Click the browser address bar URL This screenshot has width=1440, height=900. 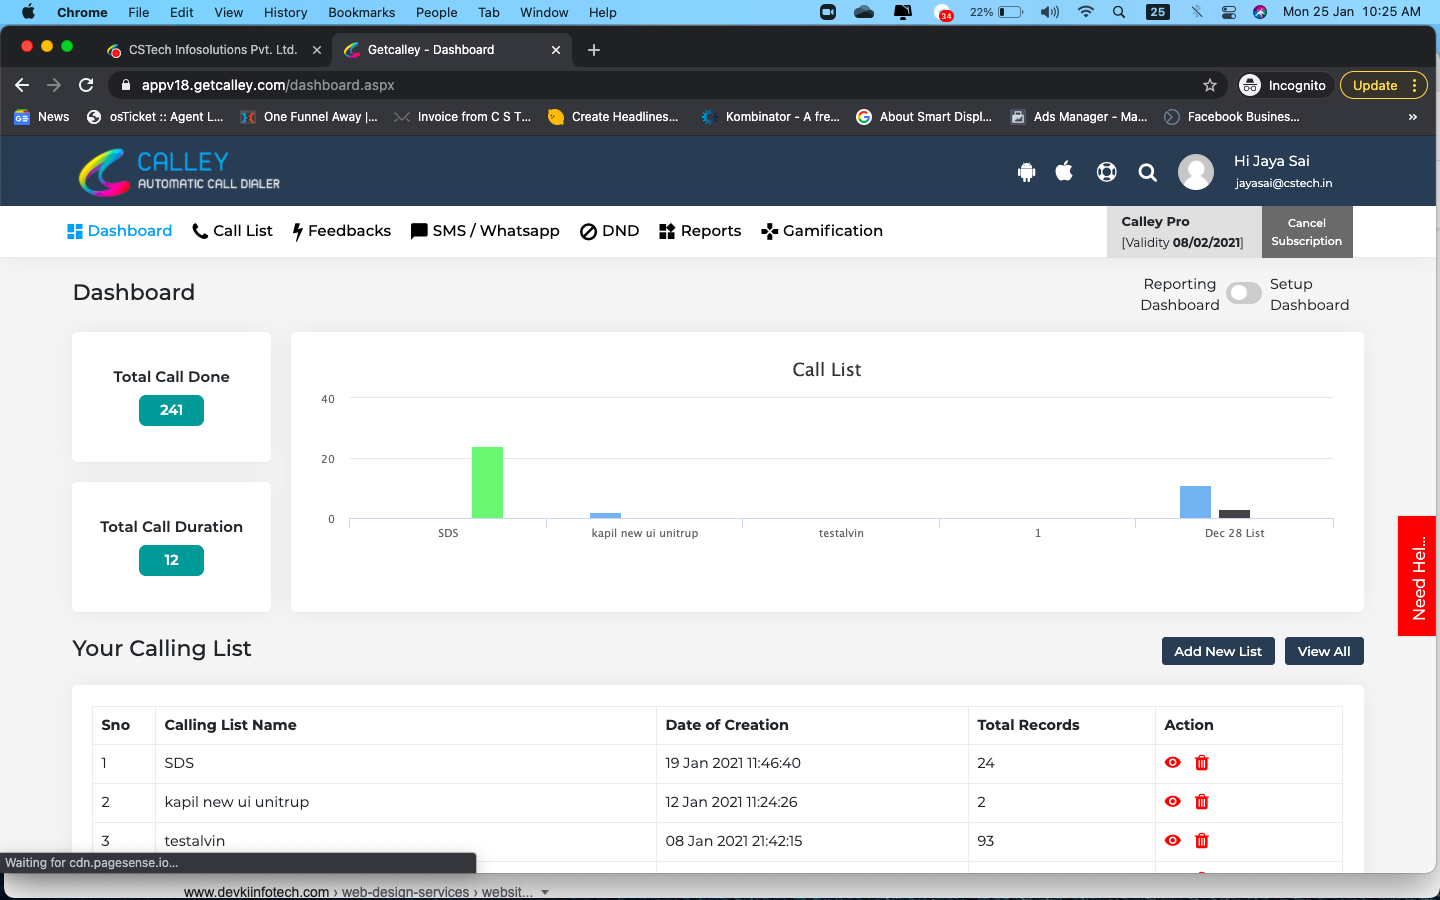(x=268, y=85)
